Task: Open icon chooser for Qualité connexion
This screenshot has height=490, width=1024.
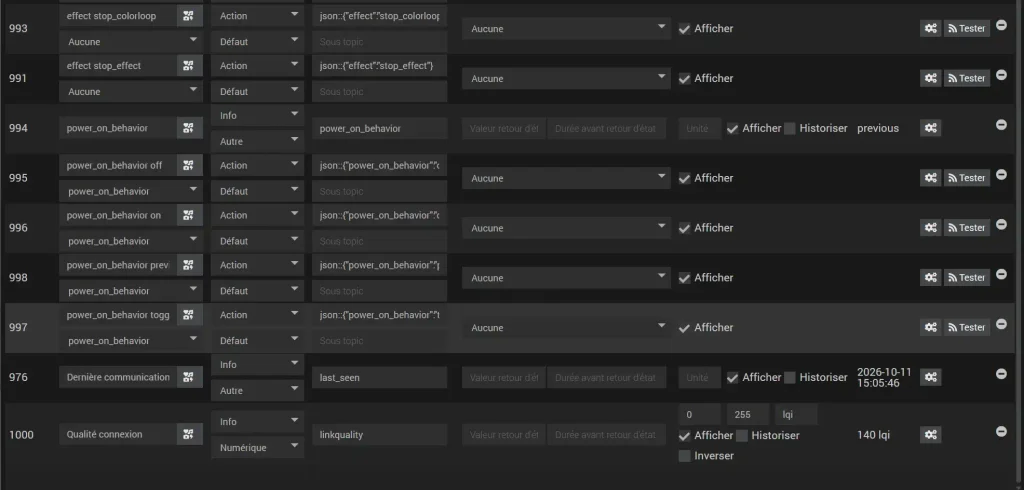Action: coord(189,434)
